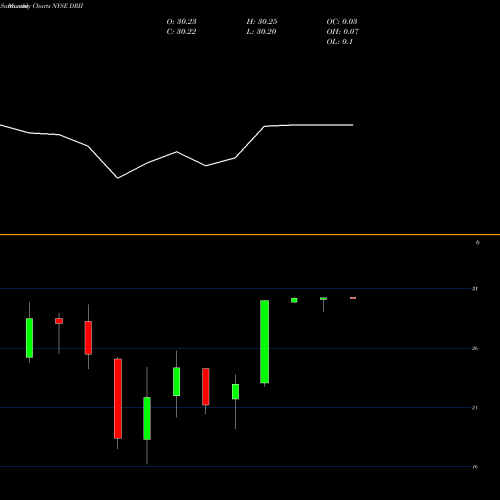Select the close value 'C: 30.22'
The image size is (500, 500).
click(x=181, y=32)
